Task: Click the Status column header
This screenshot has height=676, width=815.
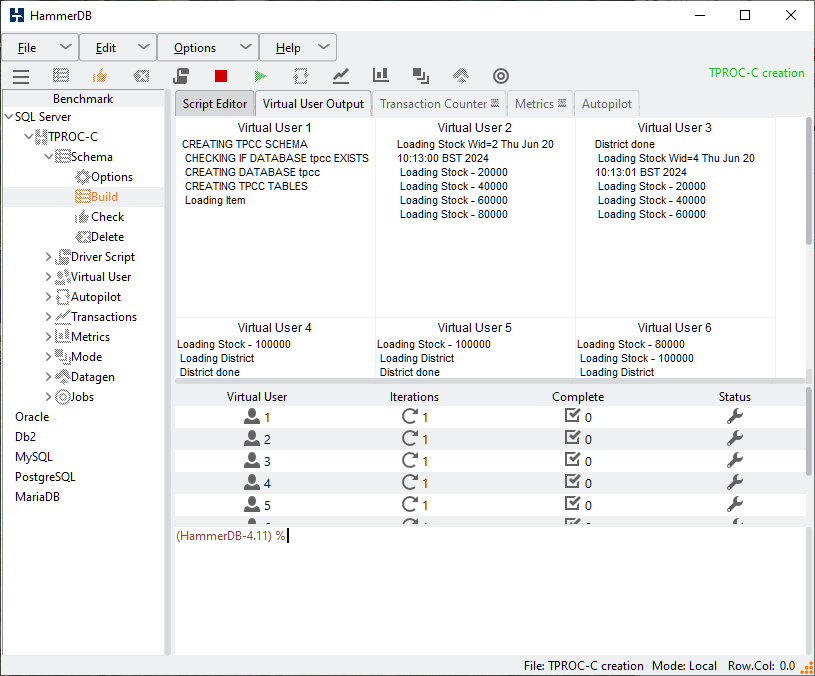Action: point(734,396)
